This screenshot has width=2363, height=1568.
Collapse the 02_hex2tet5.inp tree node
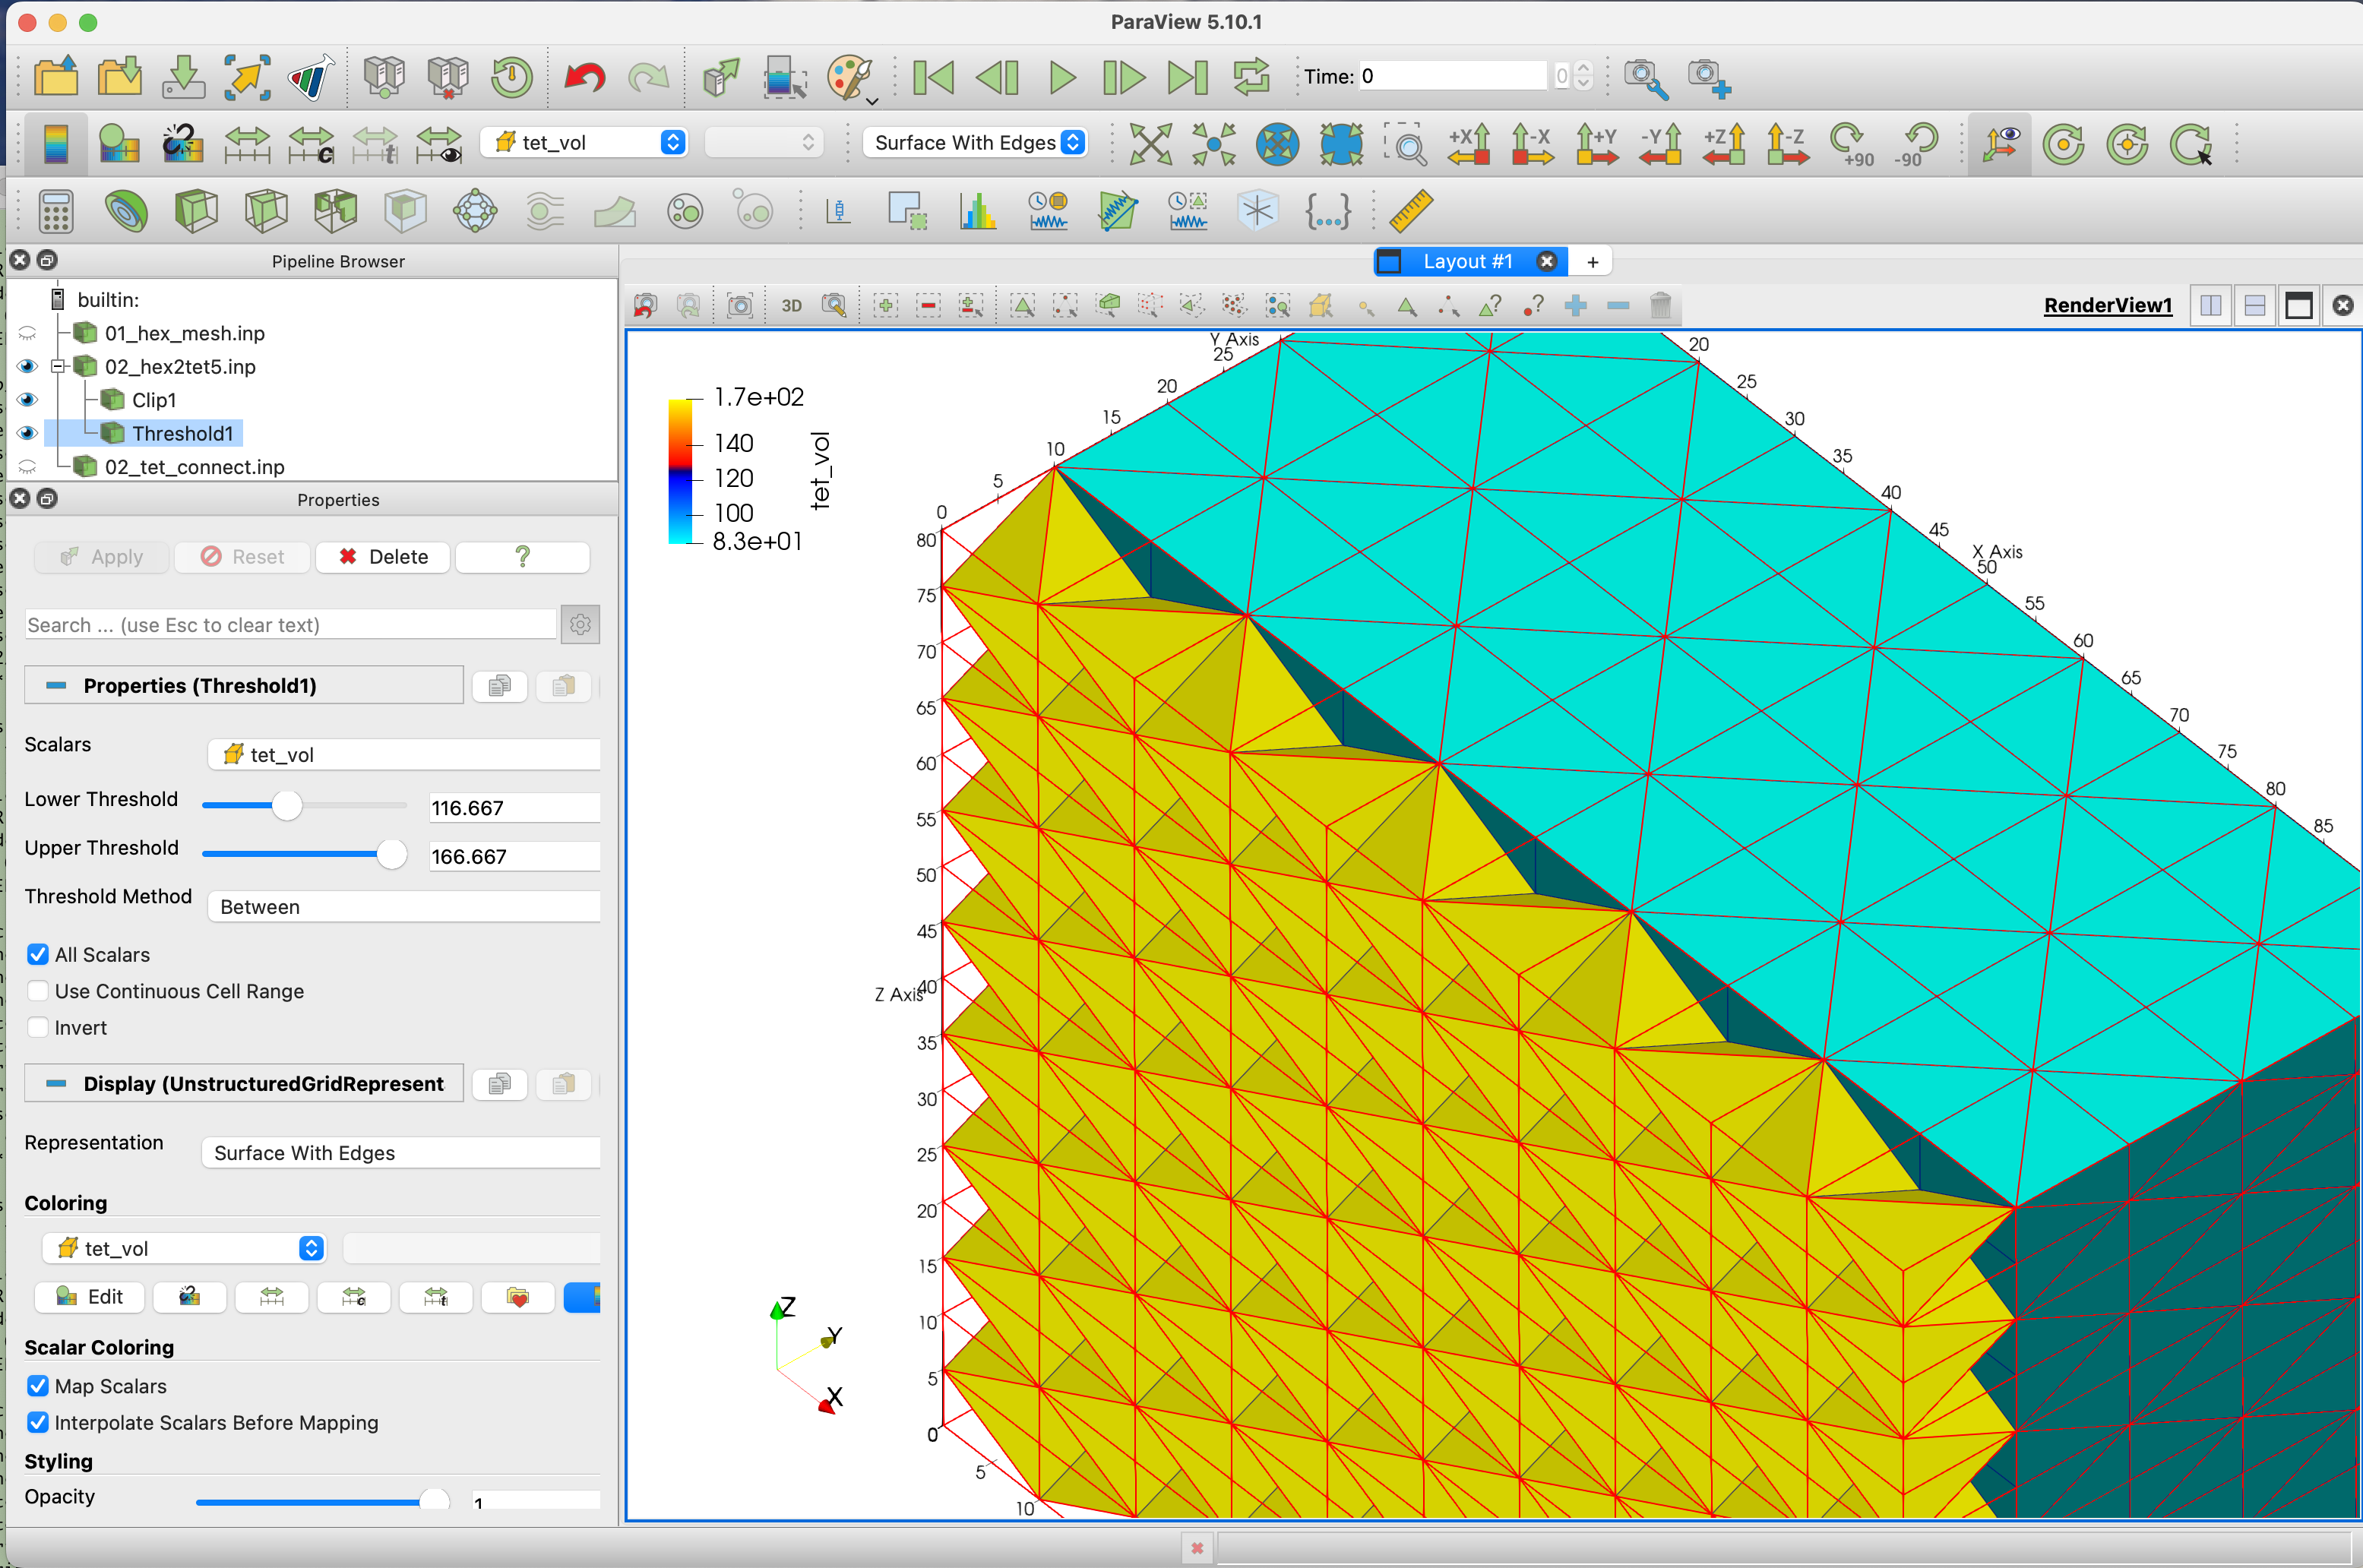(58, 367)
